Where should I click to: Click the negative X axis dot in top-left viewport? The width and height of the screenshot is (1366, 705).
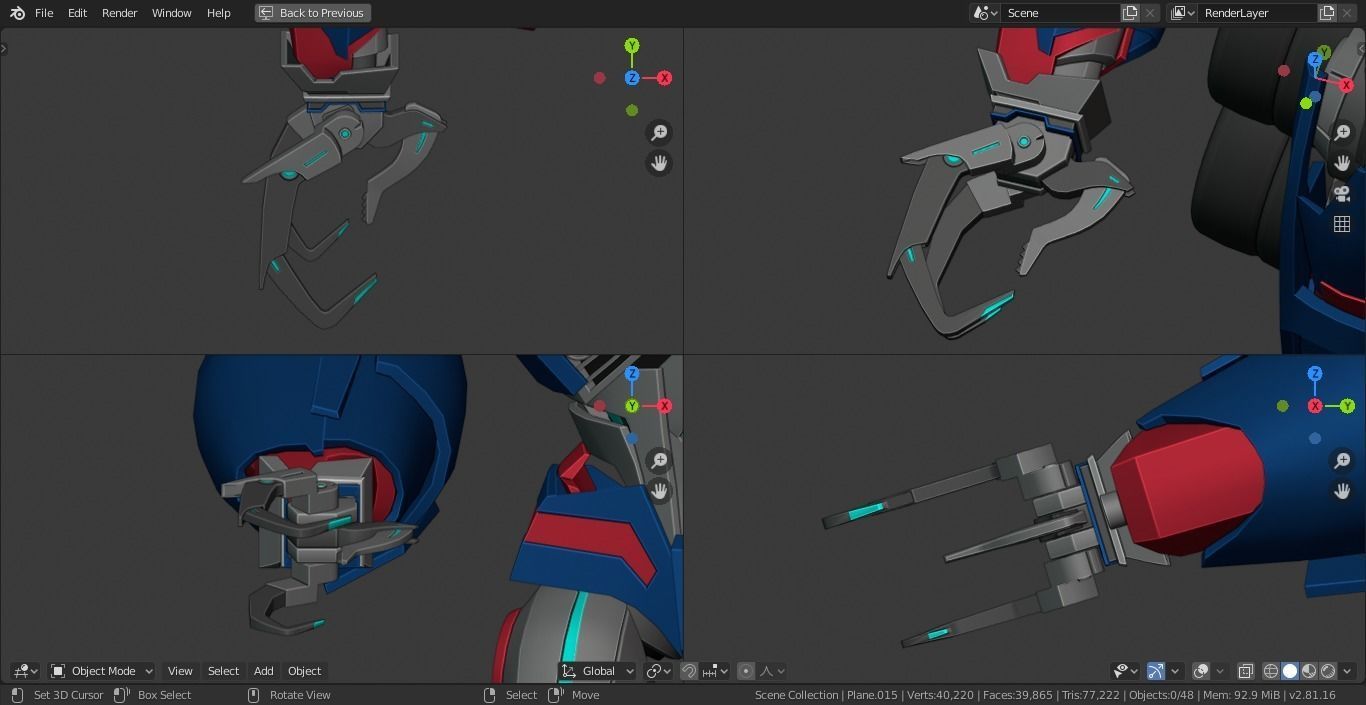(600, 78)
